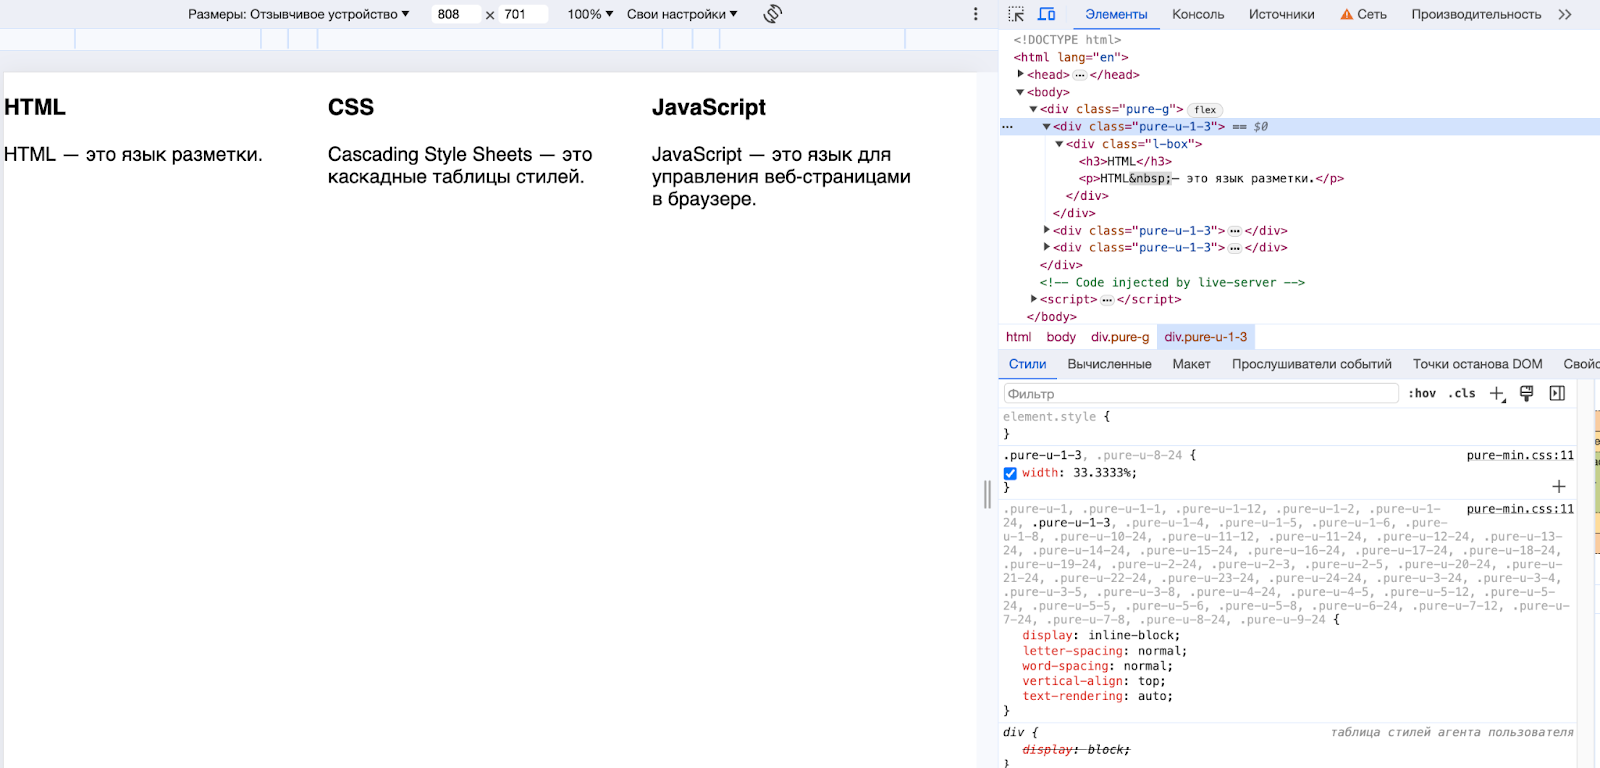This screenshot has width=1600, height=768.
Task: Open the 100% zoom dropdown
Action: [x=590, y=14]
